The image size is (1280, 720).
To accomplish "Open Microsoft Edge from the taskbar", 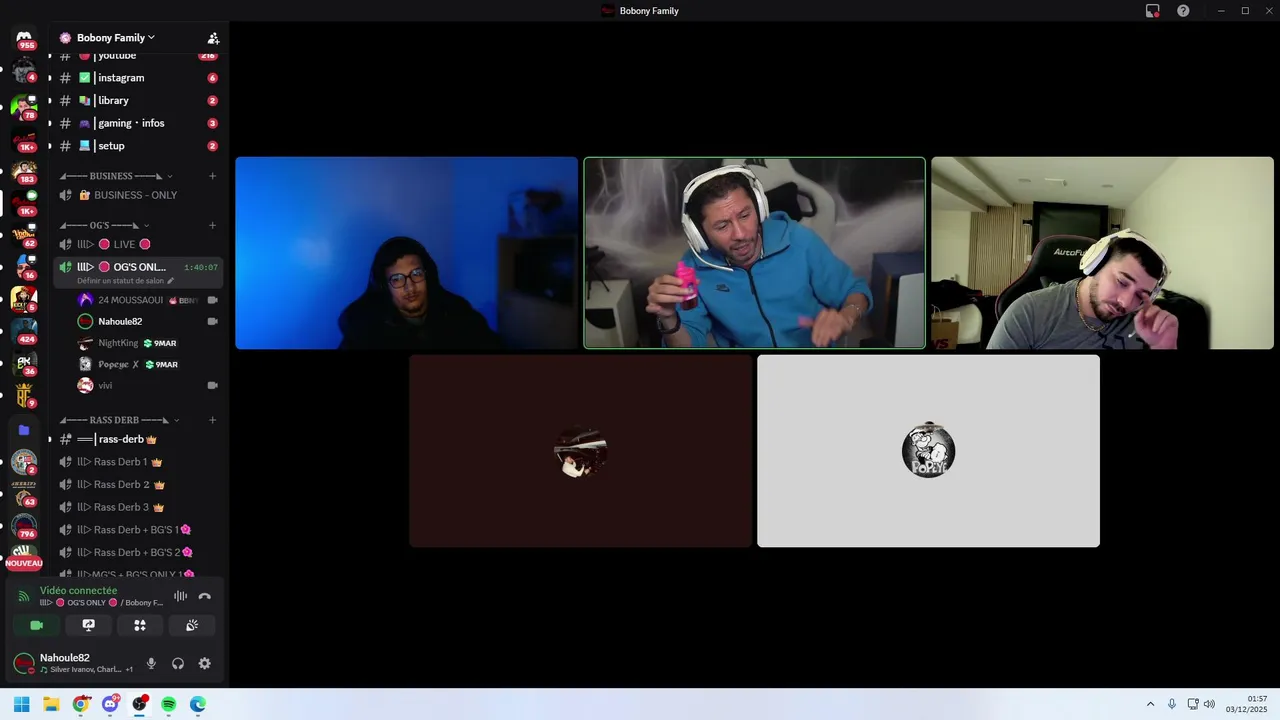I will point(198,704).
